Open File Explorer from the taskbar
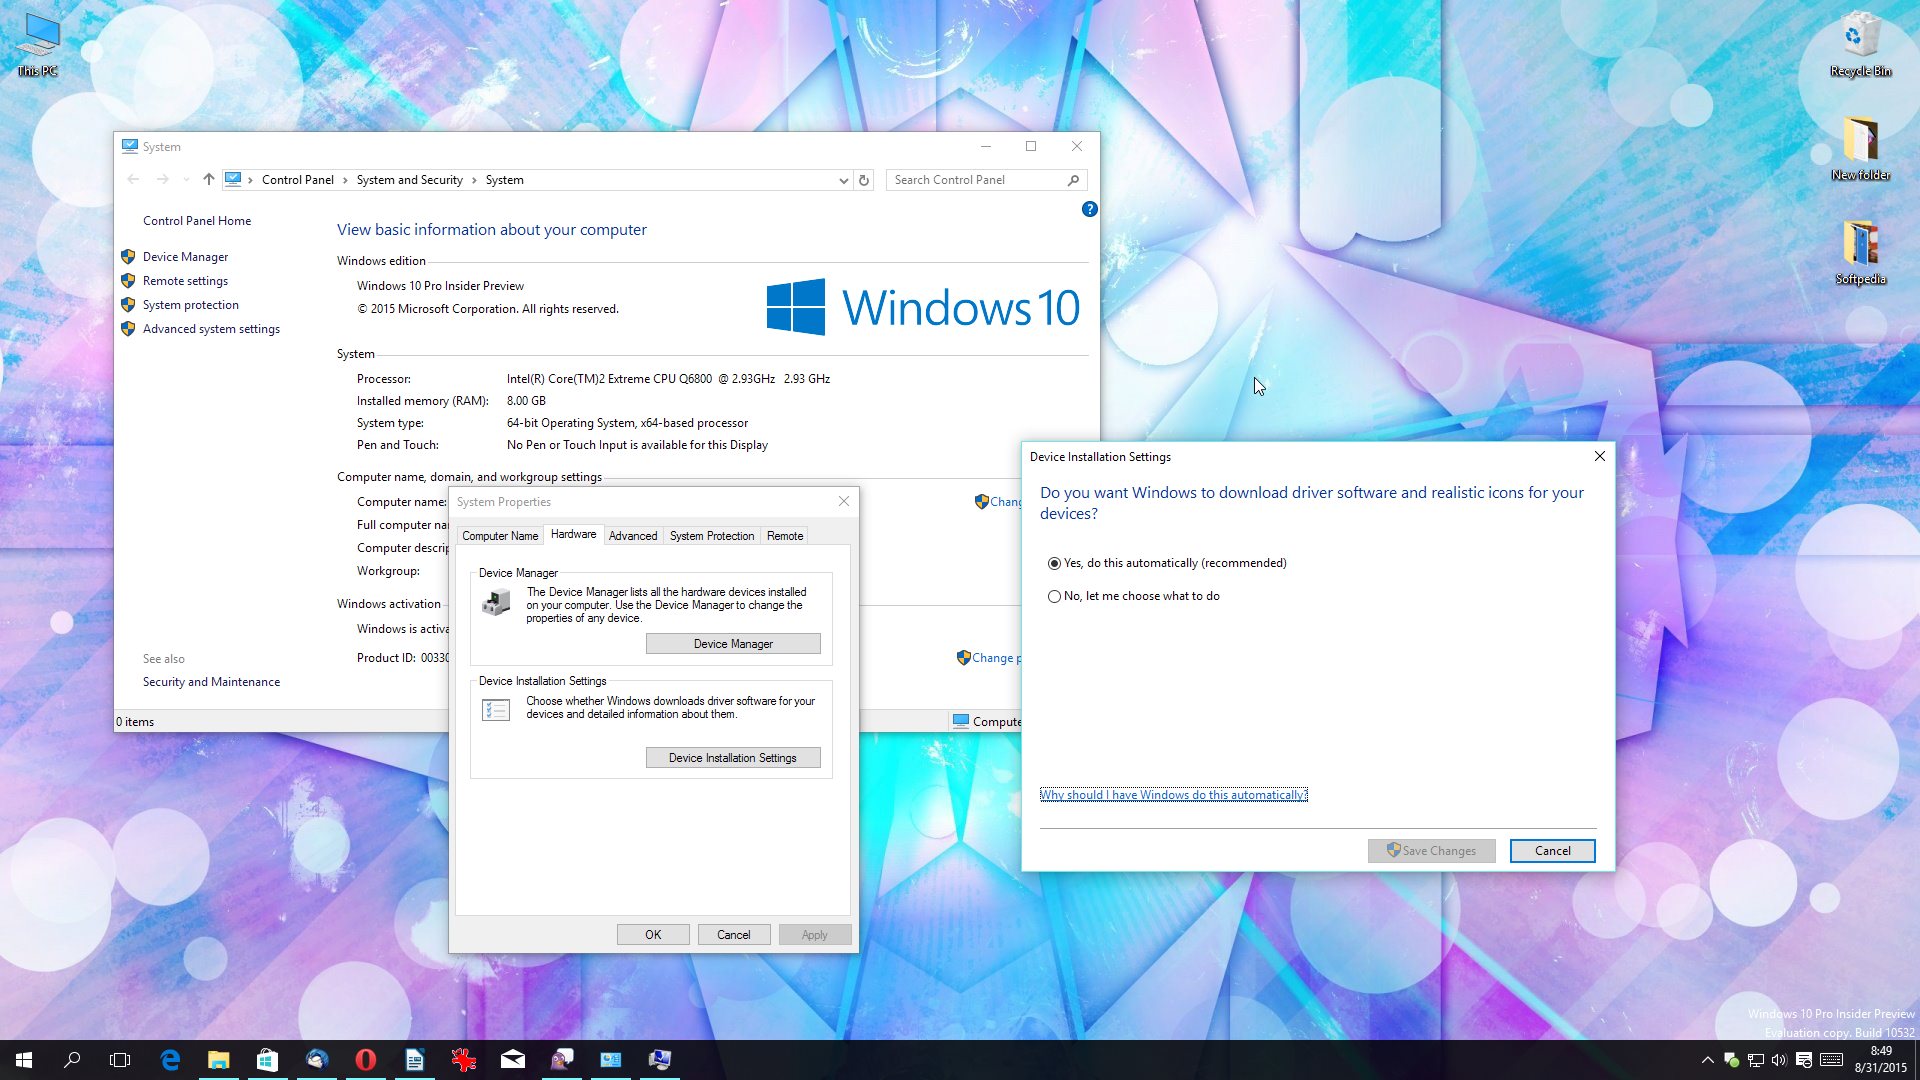Image resolution: width=1920 pixels, height=1080 pixels. (x=218, y=1060)
